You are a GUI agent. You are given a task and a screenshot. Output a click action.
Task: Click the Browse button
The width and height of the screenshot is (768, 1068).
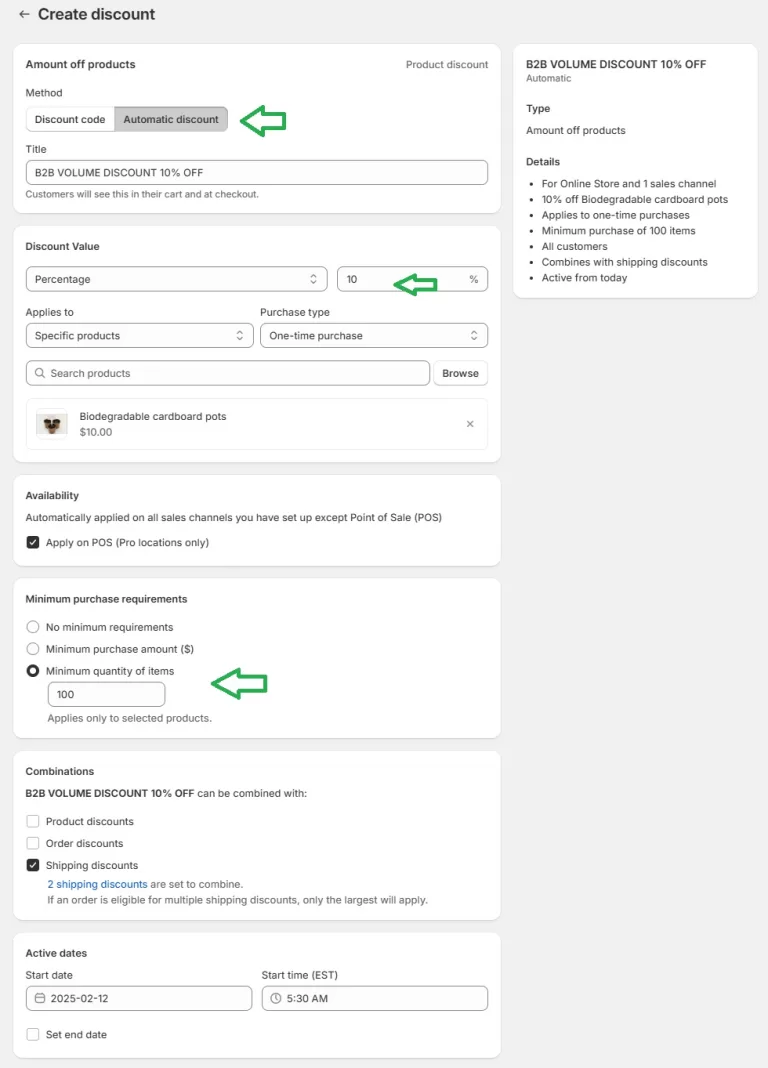point(460,373)
